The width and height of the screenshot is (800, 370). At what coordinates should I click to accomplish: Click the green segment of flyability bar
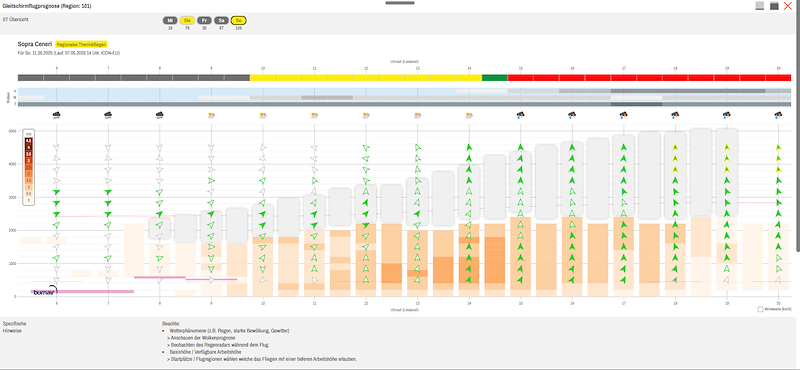tap(495, 78)
